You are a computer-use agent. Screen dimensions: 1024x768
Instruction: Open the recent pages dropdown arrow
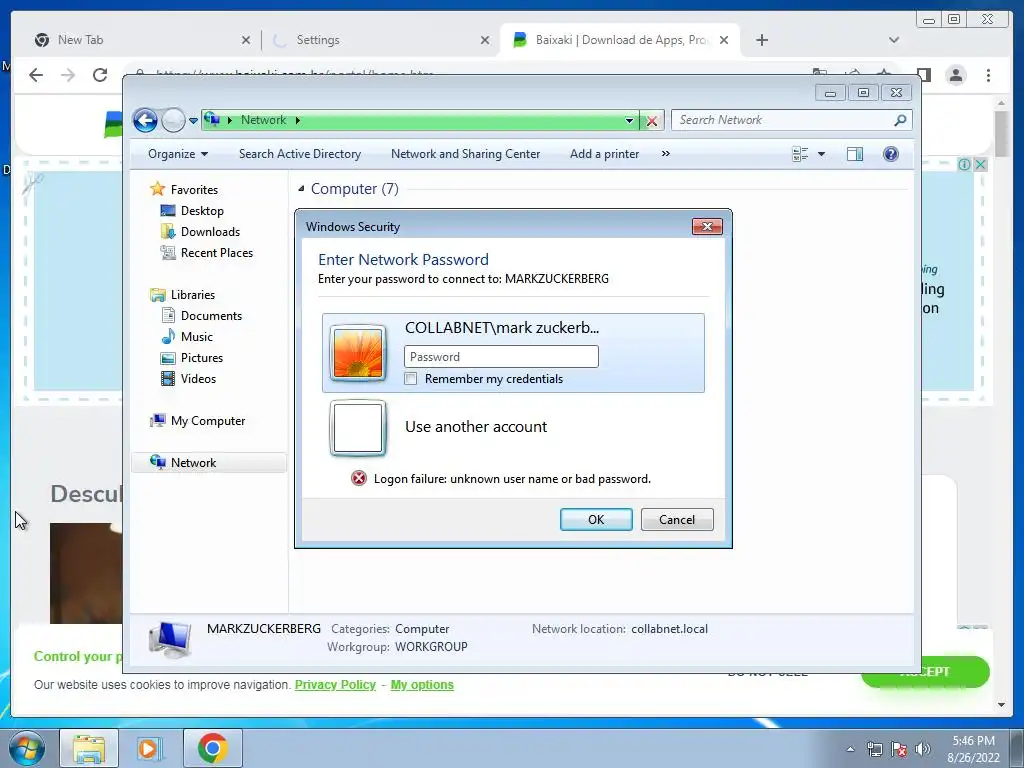pyautogui.click(x=193, y=121)
